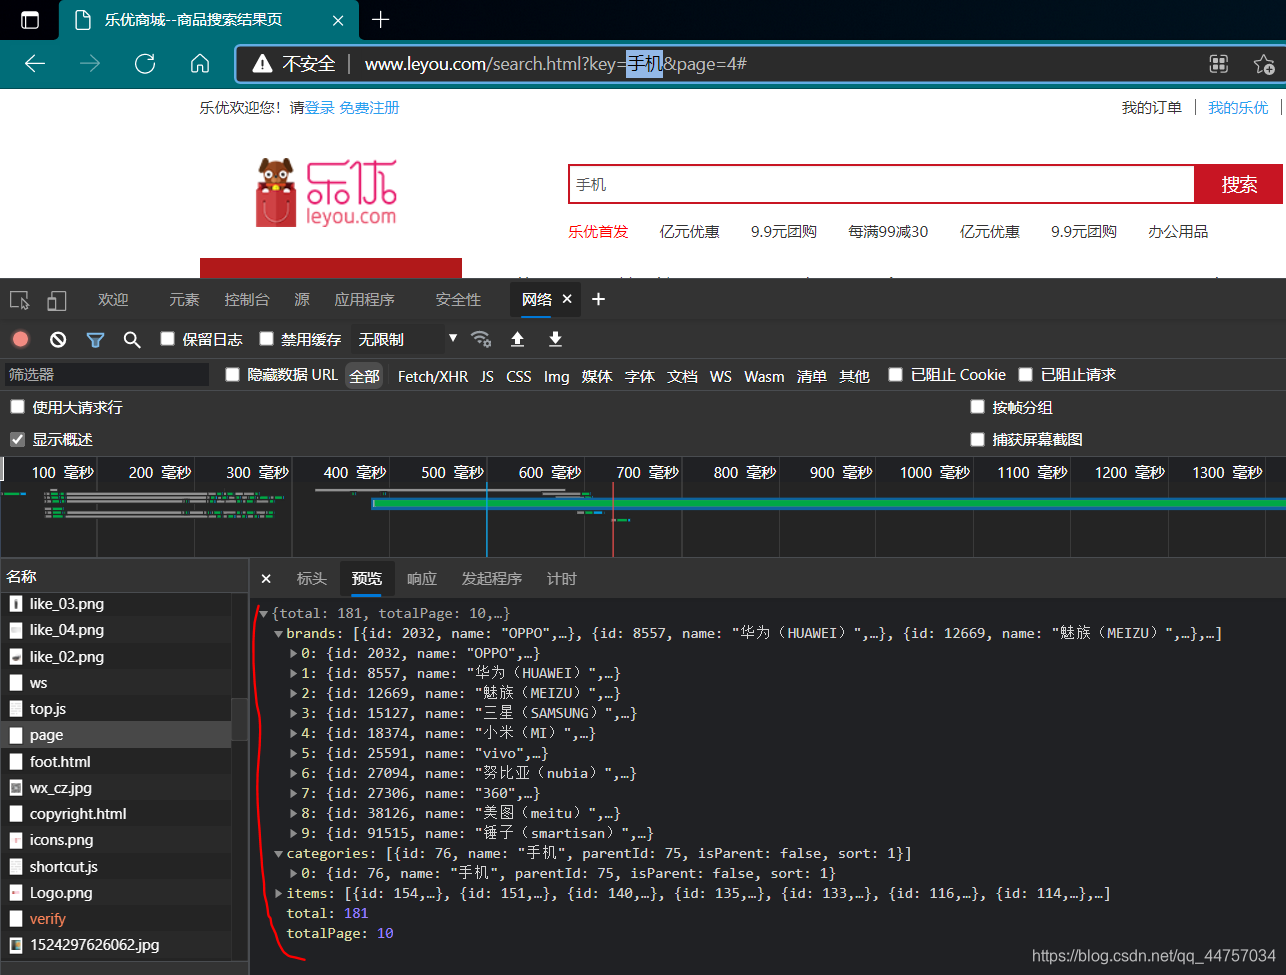This screenshot has width=1286, height=975.
Task: Open a new browser tab with plus
Action: 380,20
